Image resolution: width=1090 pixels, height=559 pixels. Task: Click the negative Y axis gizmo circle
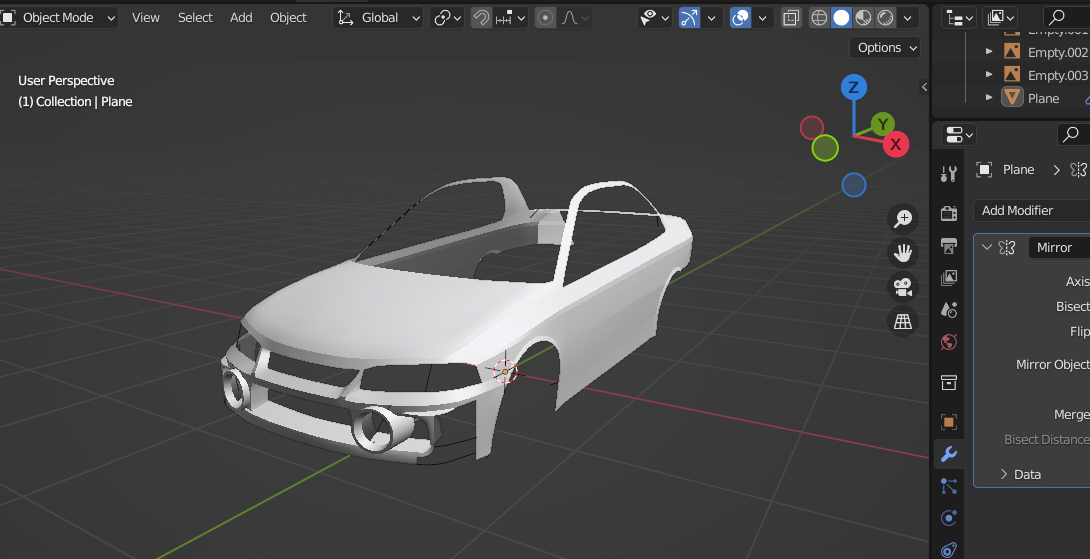(x=825, y=148)
